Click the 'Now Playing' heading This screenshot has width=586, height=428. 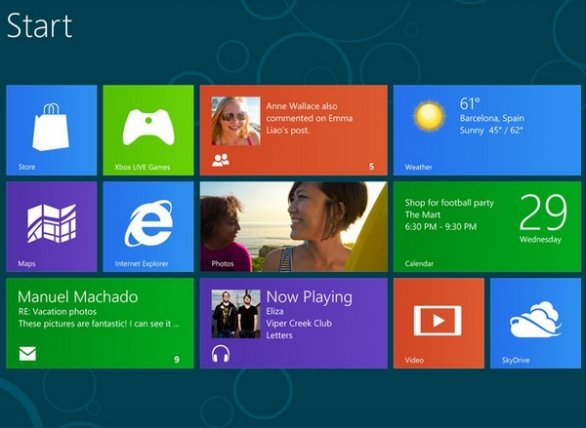click(309, 298)
